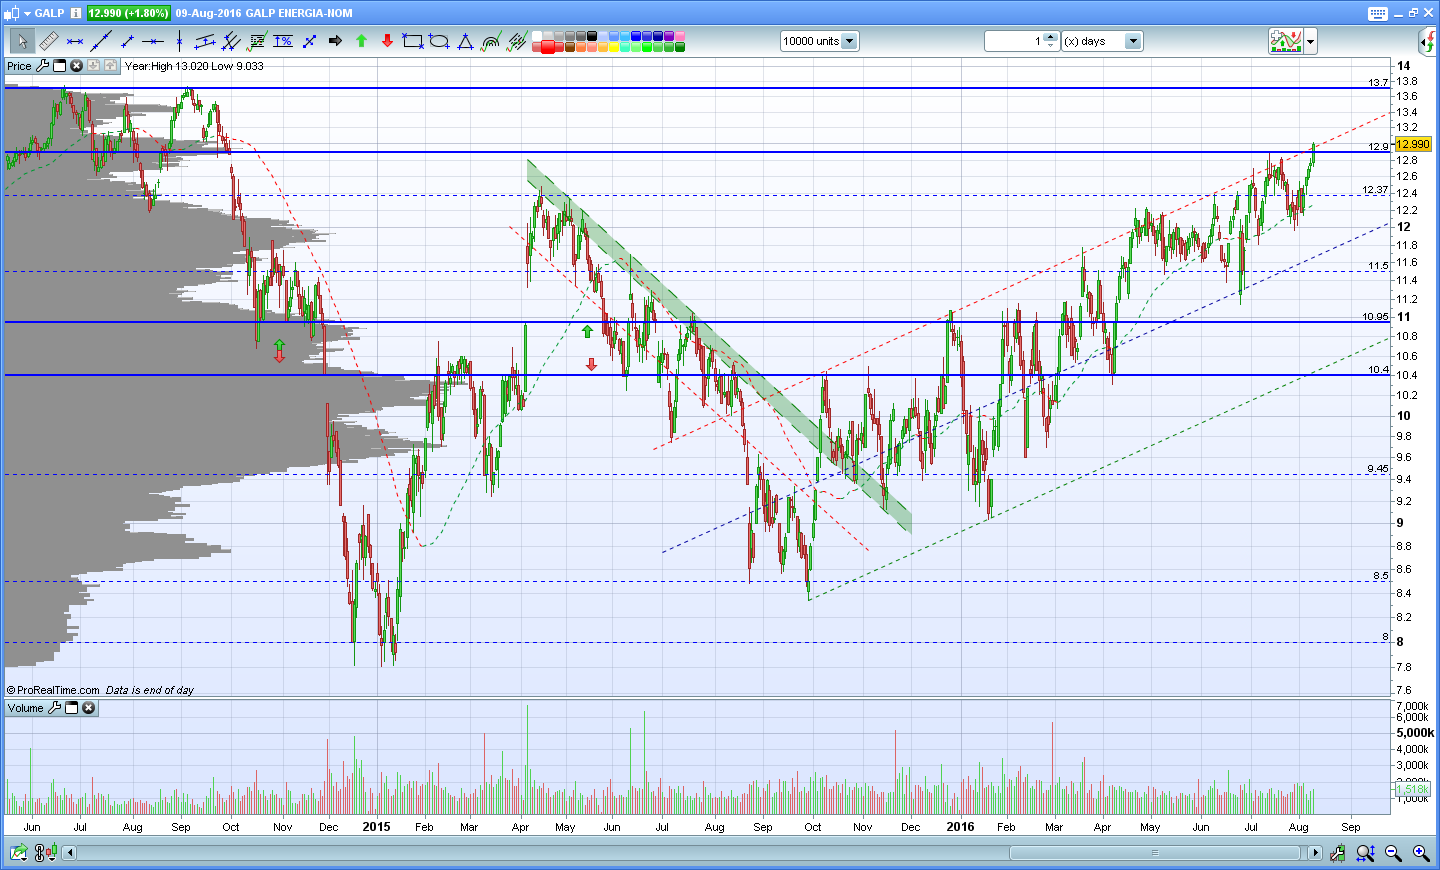Choose the red down arrow drawing tool

point(388,41)
